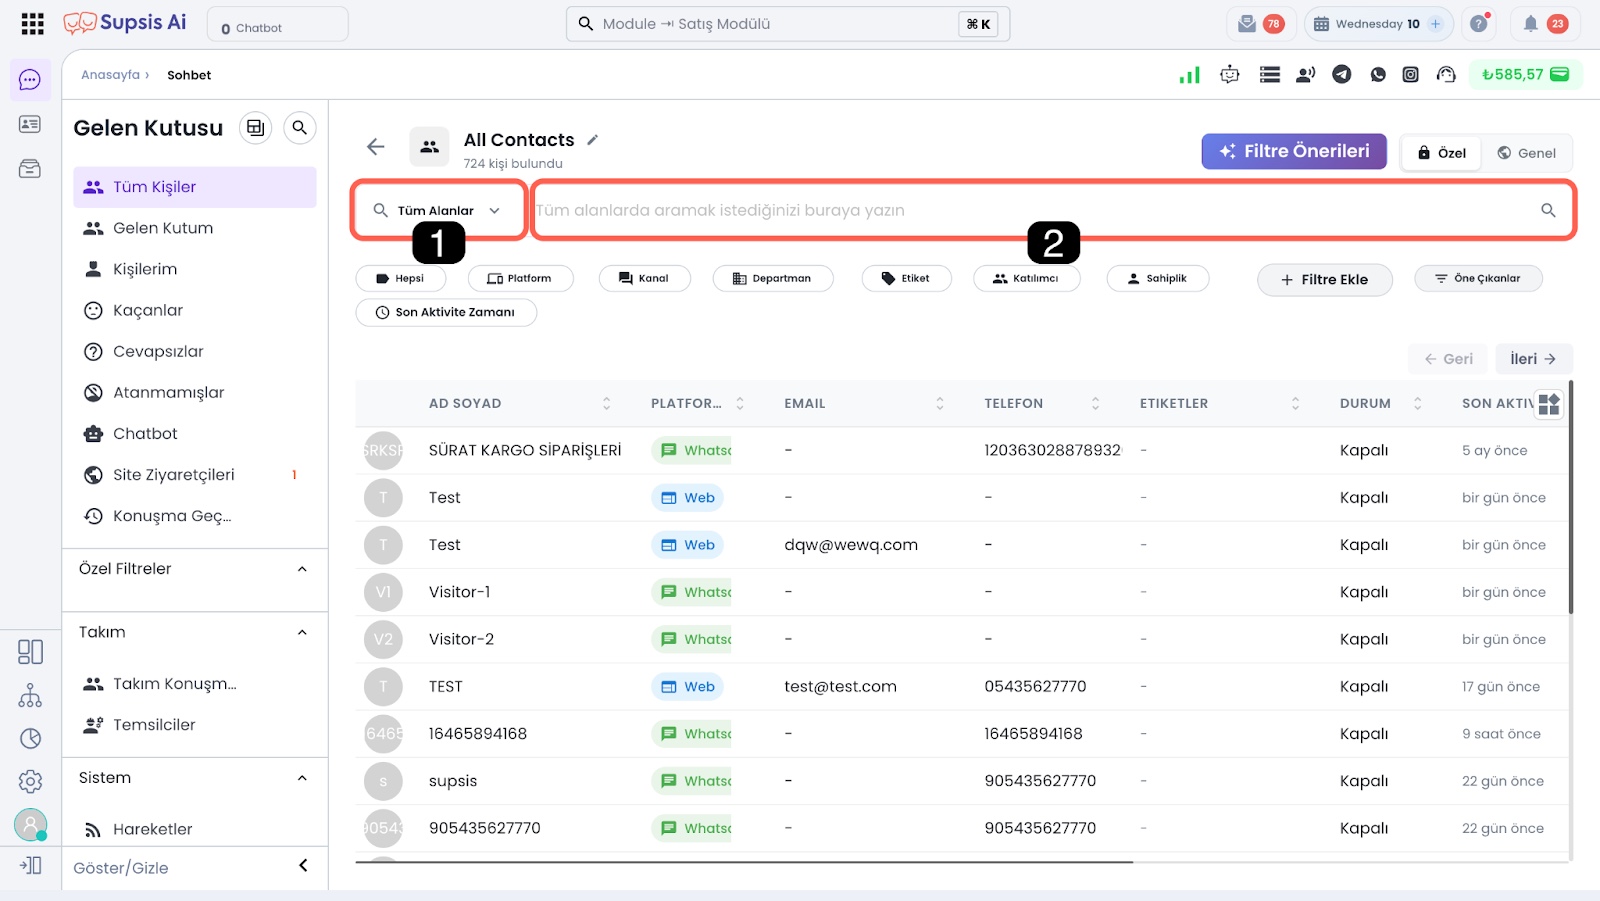This screenshot has height=901, width=1600.
Task: Switch visibility to Özel
Action: (x=1441, y=153)
